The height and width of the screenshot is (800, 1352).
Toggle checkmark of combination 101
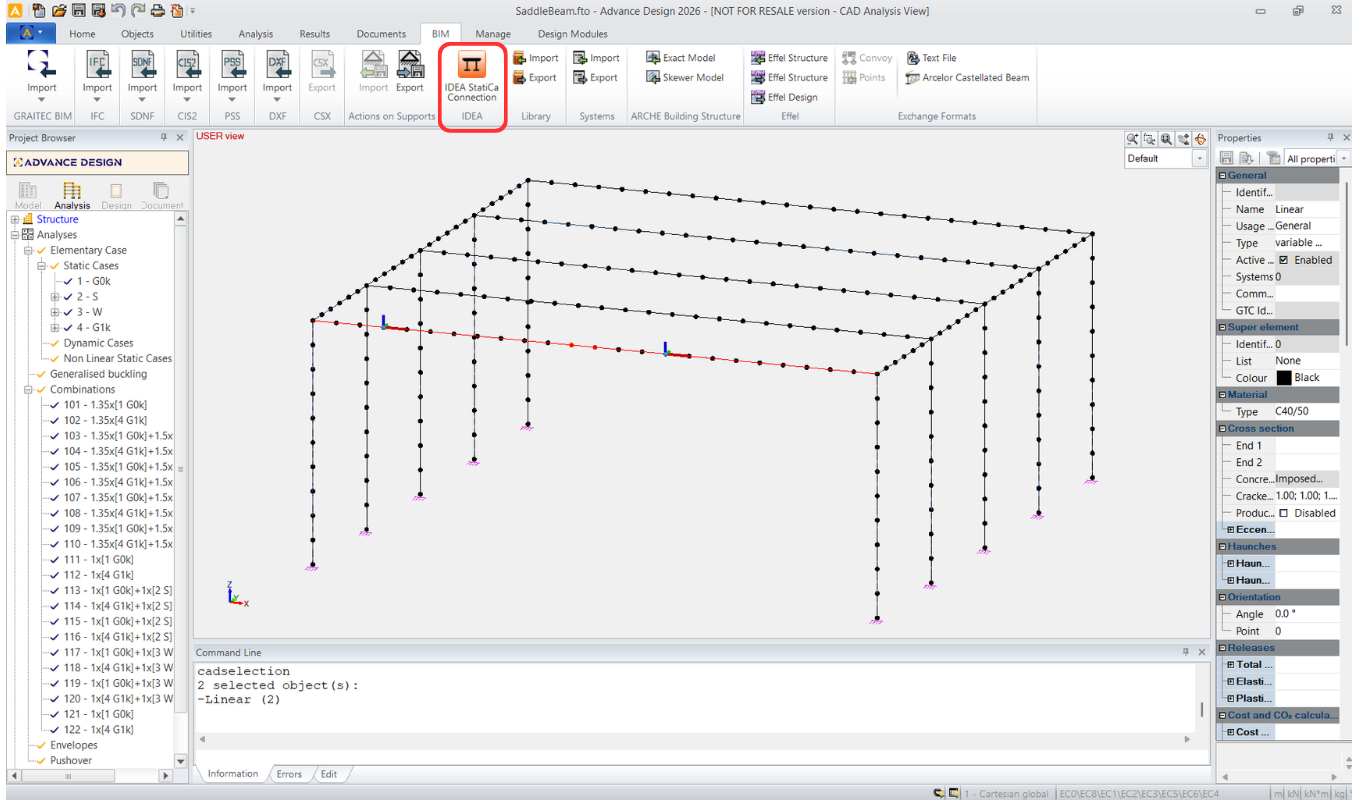55,405
